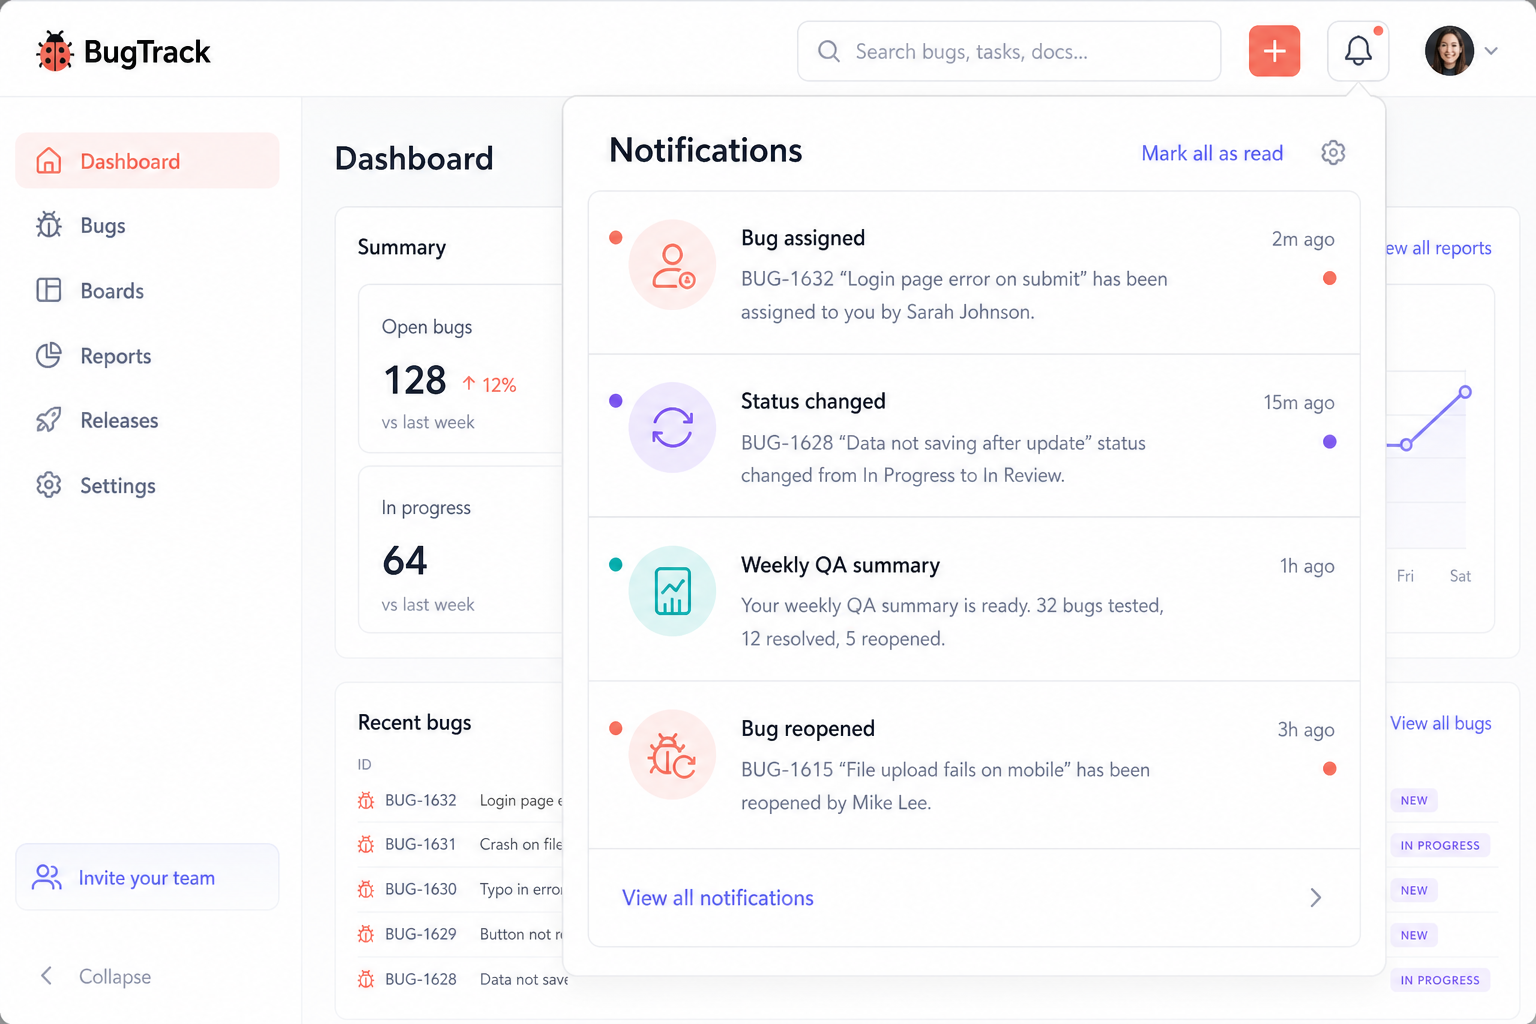Viewport: 1536px width, 1024px height.
Task: Toggle unread dot on Status changed notification
Action: [1329, 441]
